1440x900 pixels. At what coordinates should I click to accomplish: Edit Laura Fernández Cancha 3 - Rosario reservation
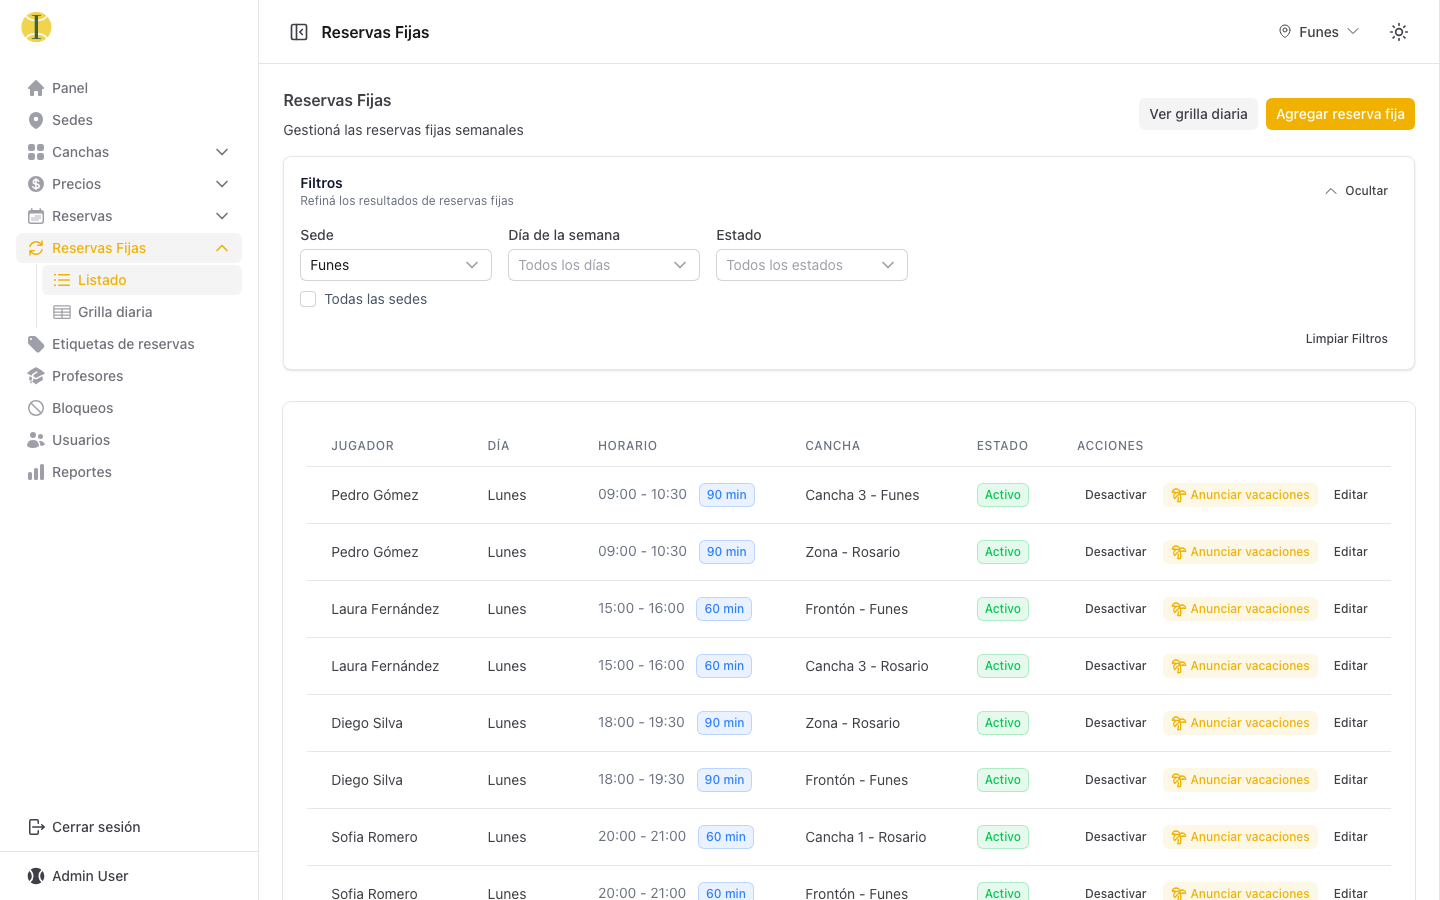pos(1351,666)
